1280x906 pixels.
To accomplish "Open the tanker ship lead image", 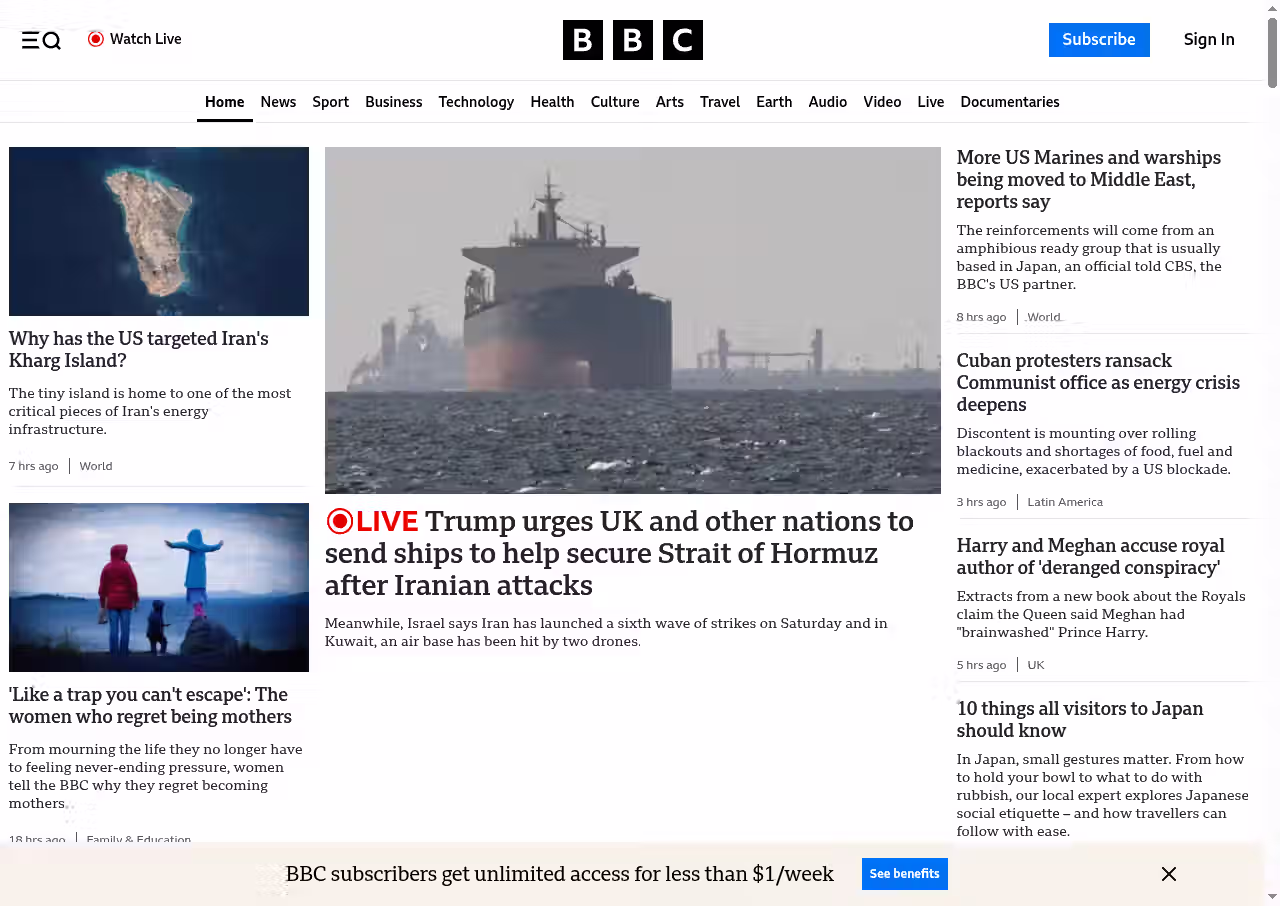I will click(x=632, y=320).
